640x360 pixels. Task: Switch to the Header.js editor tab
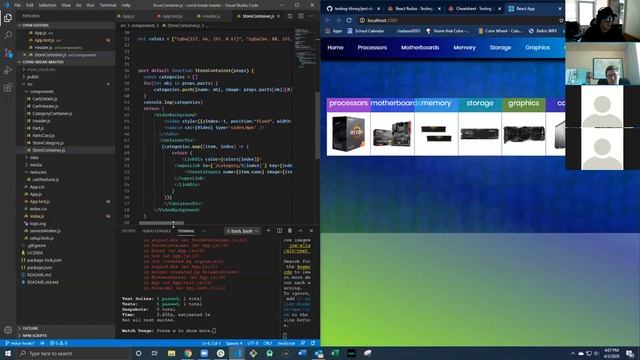[211, 16]
